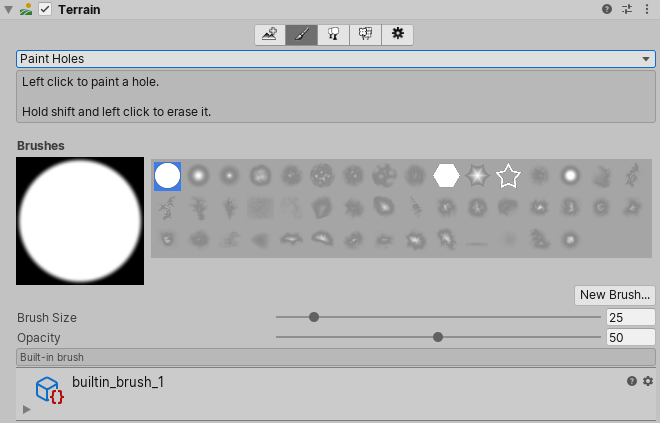Choose the hexagon brush shape

click(x=446, y=176)
